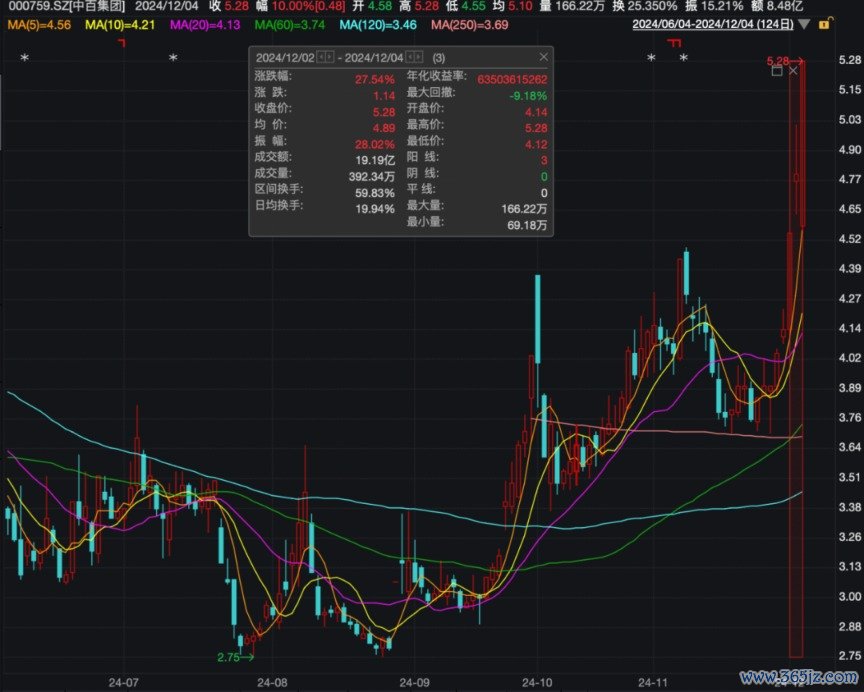Click the asterisk marker near August
Viewport: 864px width, 692px height.
(x=174, y=58)
